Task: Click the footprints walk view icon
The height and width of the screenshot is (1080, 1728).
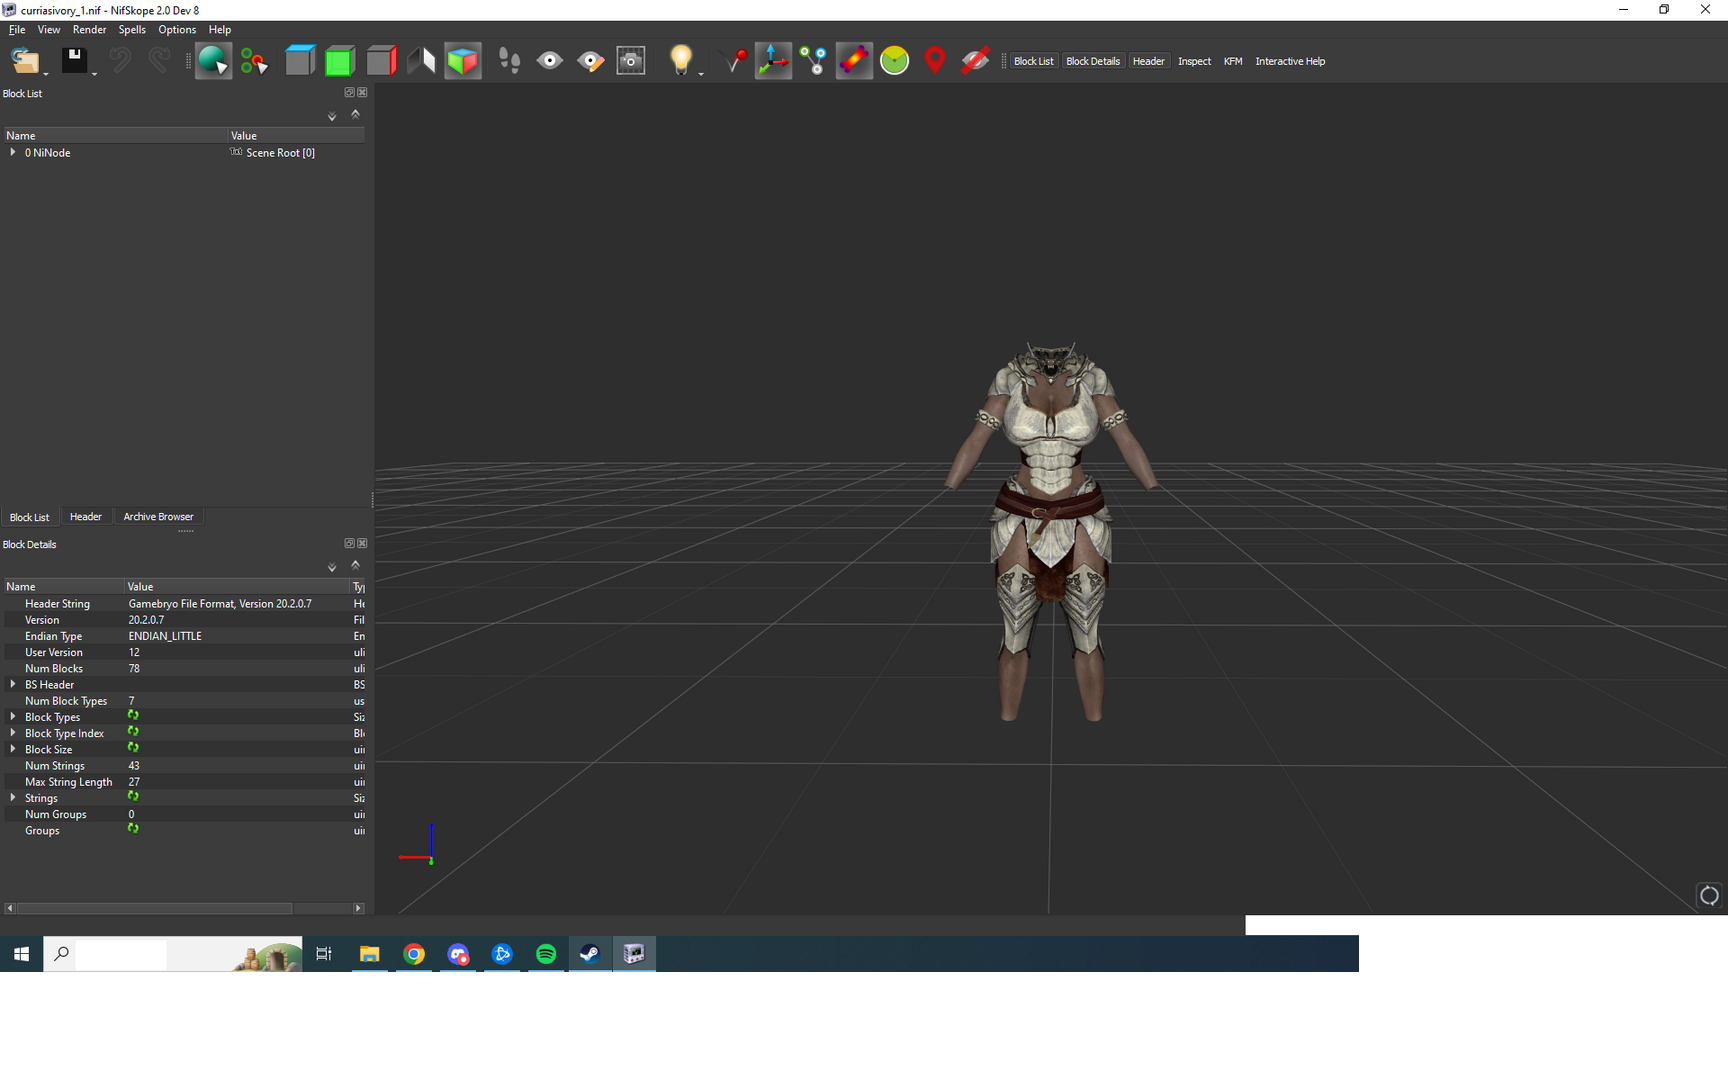Action: (509, 61)
